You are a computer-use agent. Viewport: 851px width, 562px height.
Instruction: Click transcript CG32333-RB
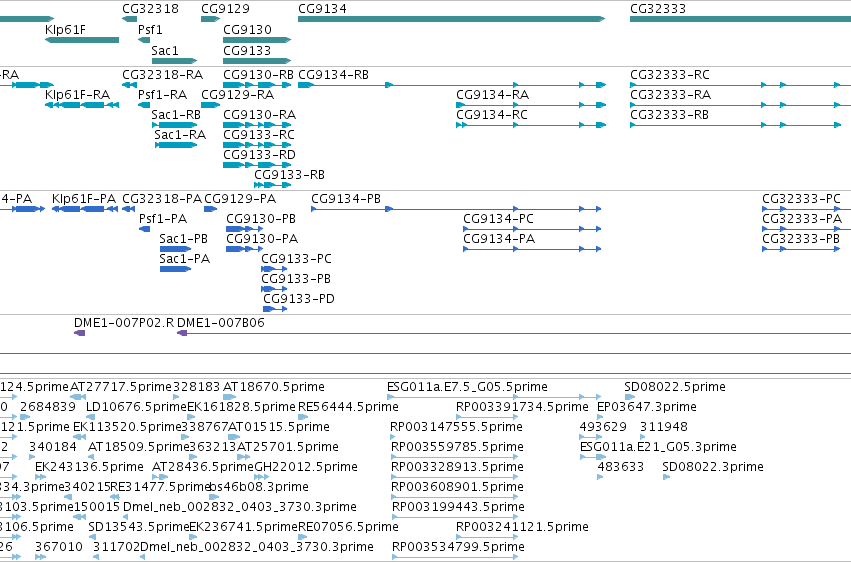click(735, 125)
